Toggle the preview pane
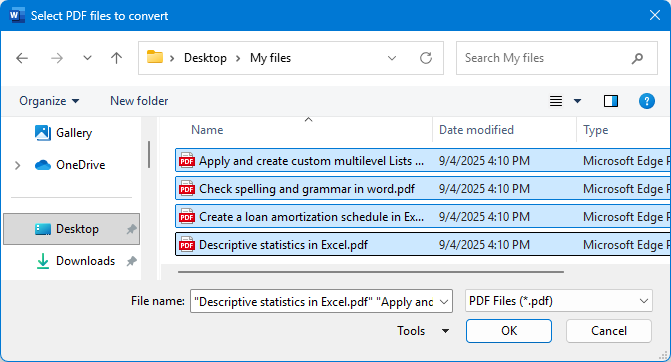Image resolution: width=671 pixels, height=362 pixels. (611, 101)
